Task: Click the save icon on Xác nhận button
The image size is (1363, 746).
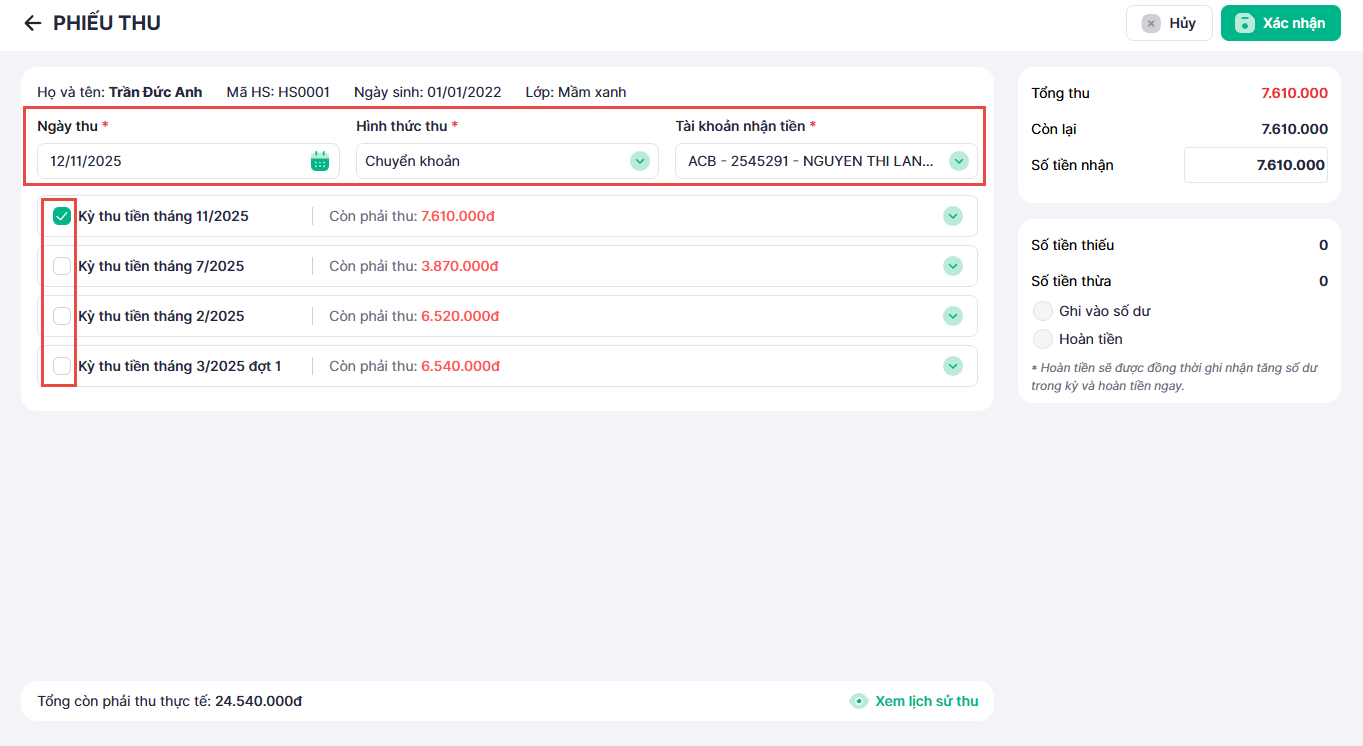Action: 1244,23
